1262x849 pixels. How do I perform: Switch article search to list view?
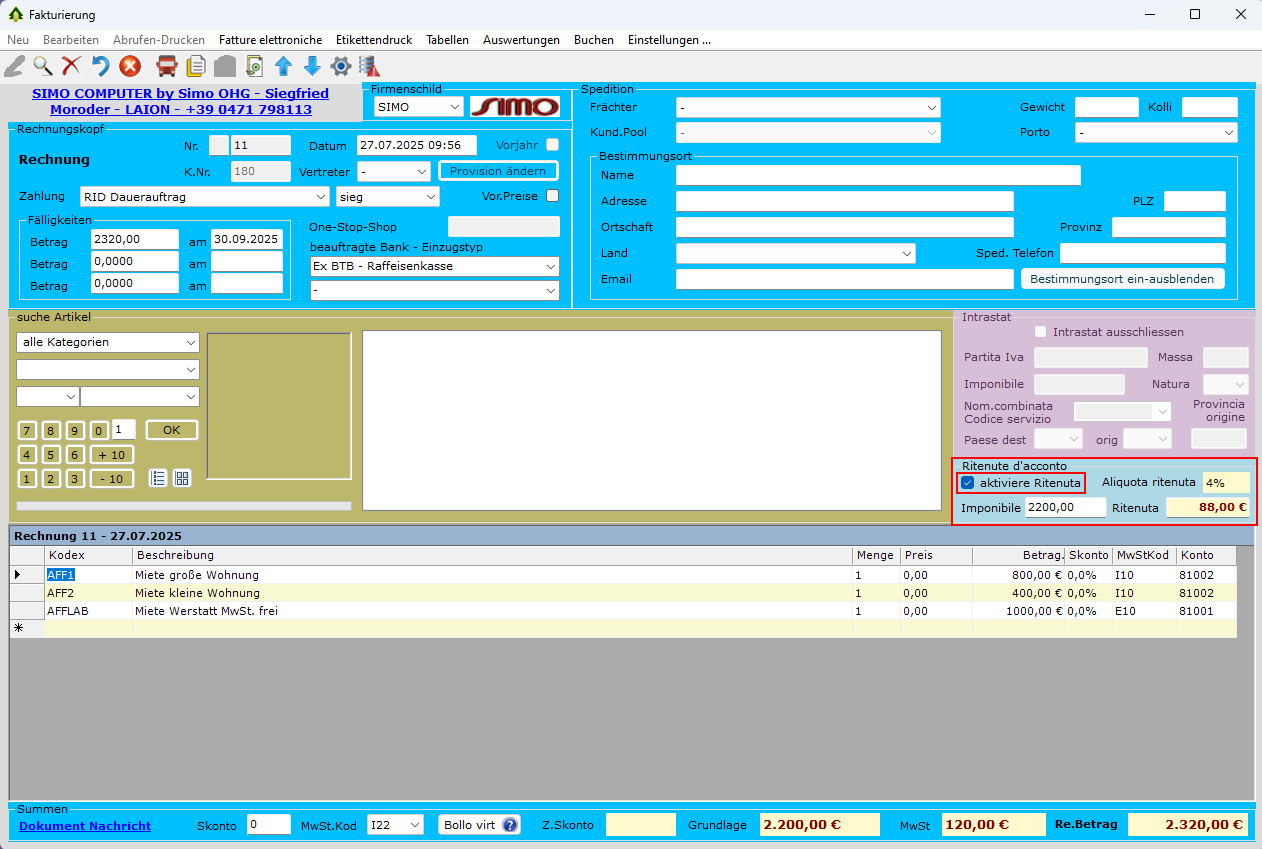(158, 478)
